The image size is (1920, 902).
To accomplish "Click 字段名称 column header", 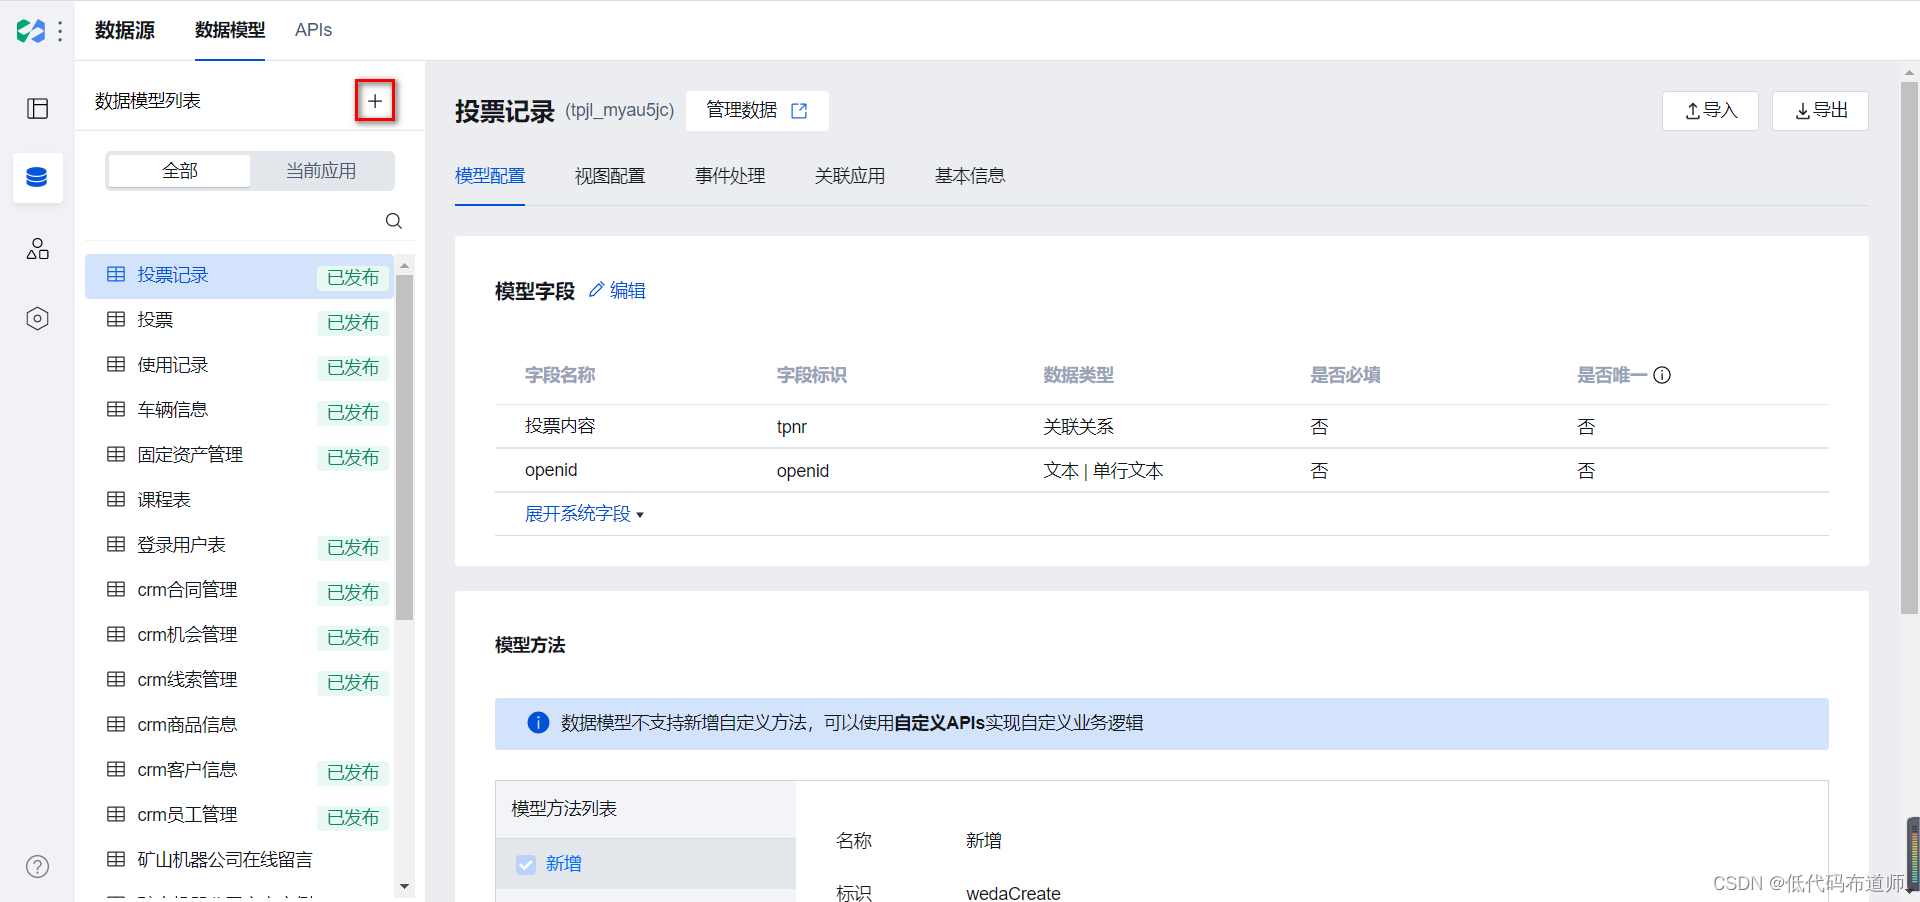I will click(x=560, y=375).
